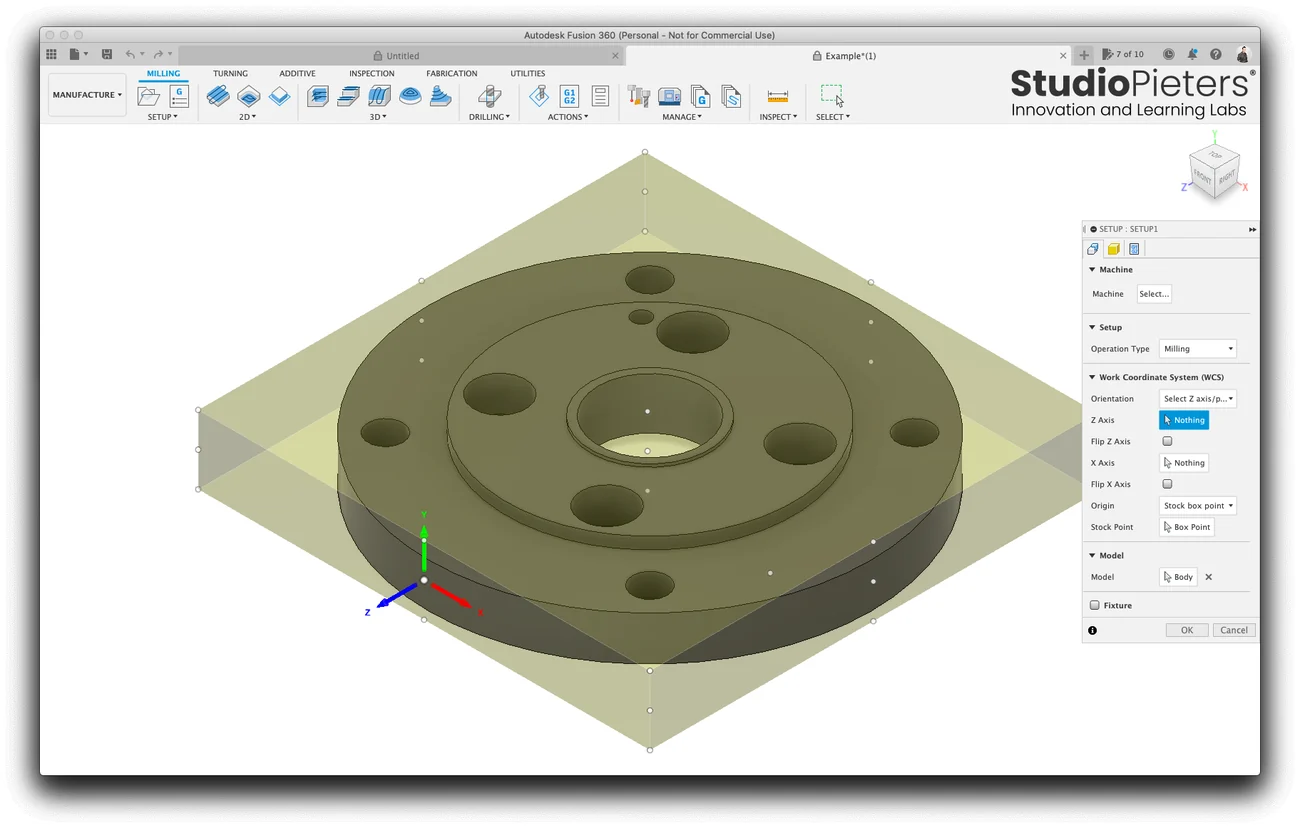Click Cancel in the Setup dialog
The width and height of the screenshot is (1300, 828).
click(1234, 630)
